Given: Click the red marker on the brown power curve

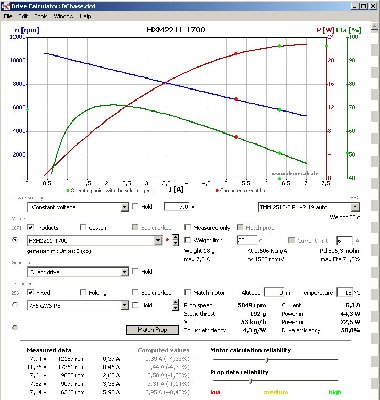Looking at the screenshot, I should point(236,53).
